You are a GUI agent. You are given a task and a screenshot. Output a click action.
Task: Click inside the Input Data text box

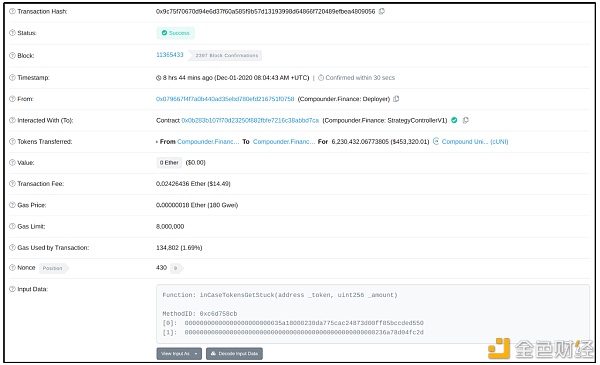click(372, 314)
